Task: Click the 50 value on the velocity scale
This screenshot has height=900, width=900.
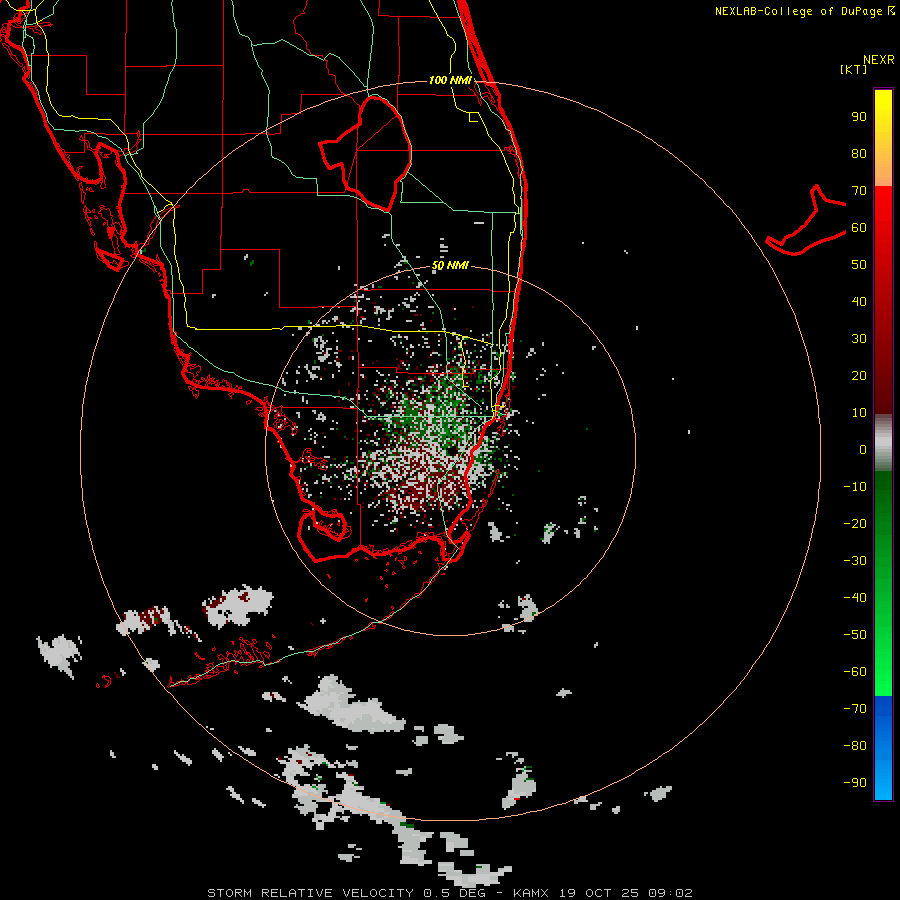Action: pos(859,265)
